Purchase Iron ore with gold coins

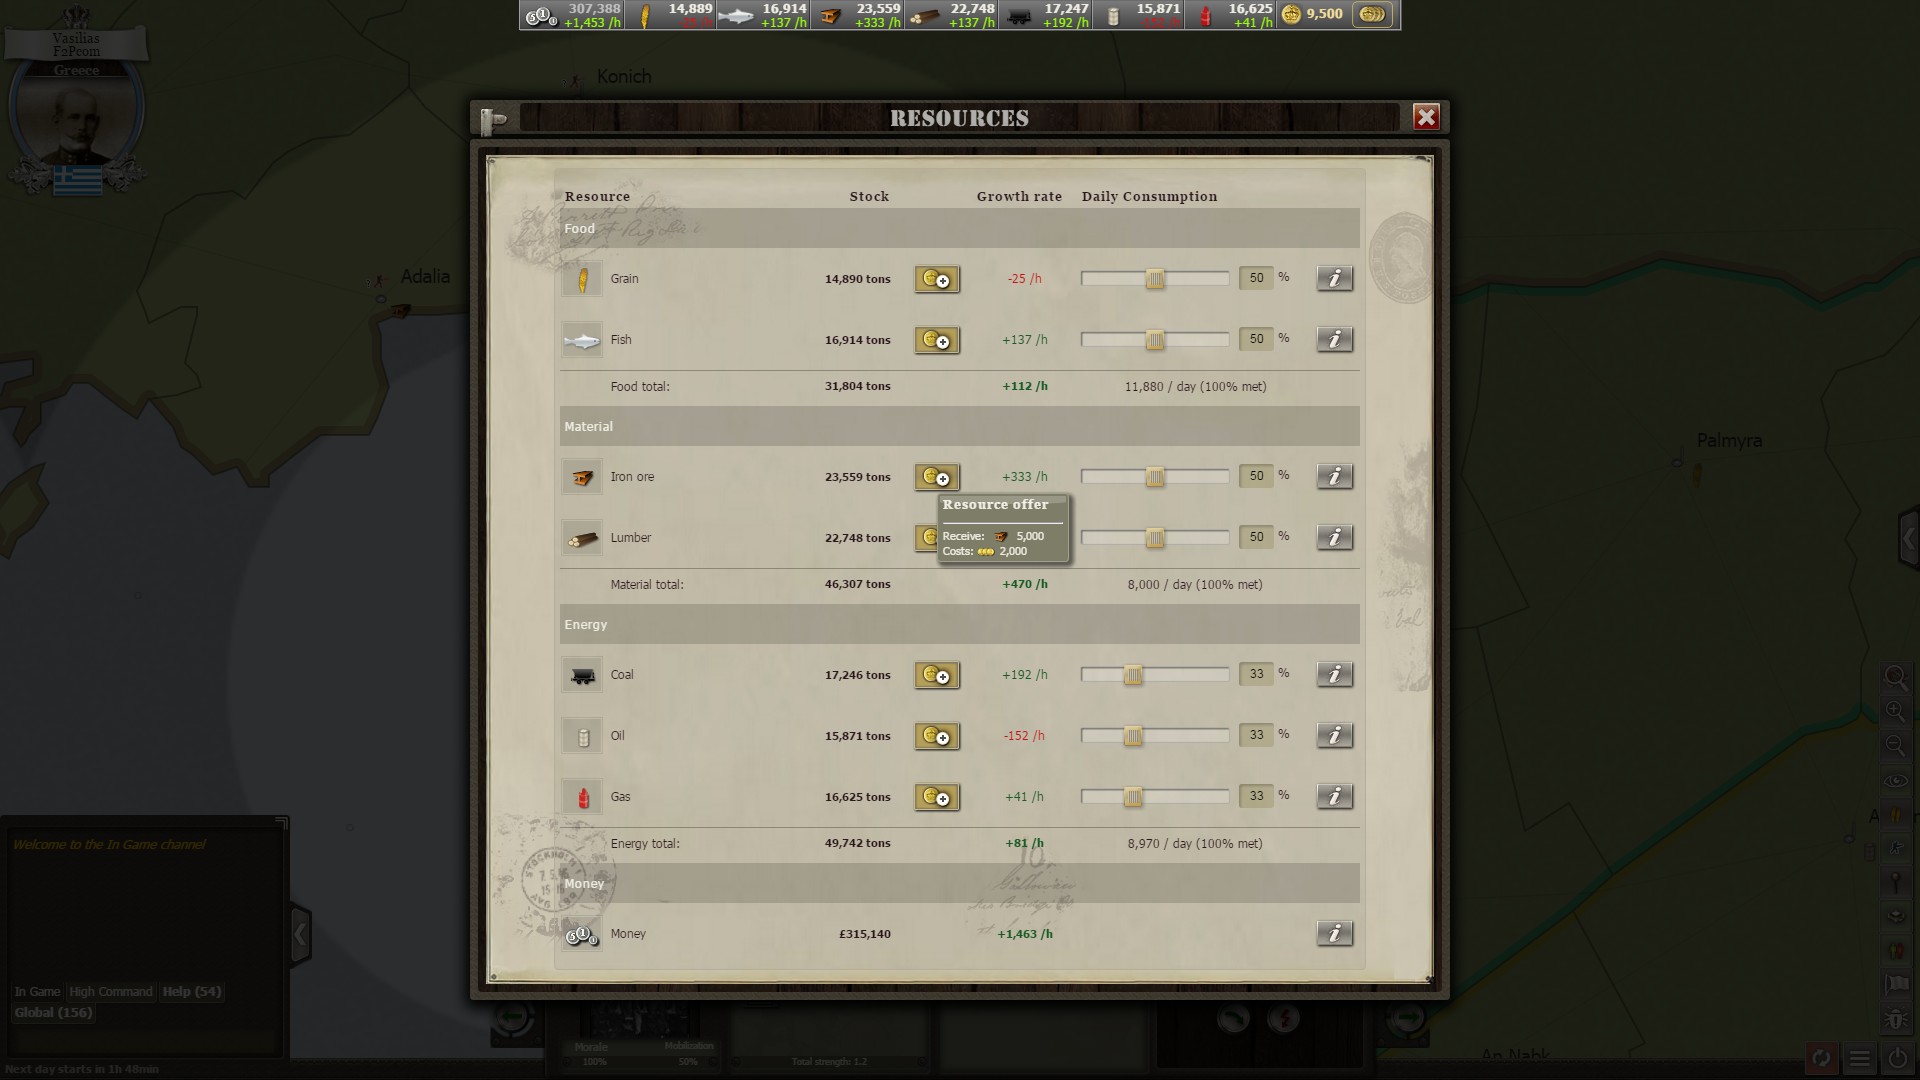pos(937,477)
